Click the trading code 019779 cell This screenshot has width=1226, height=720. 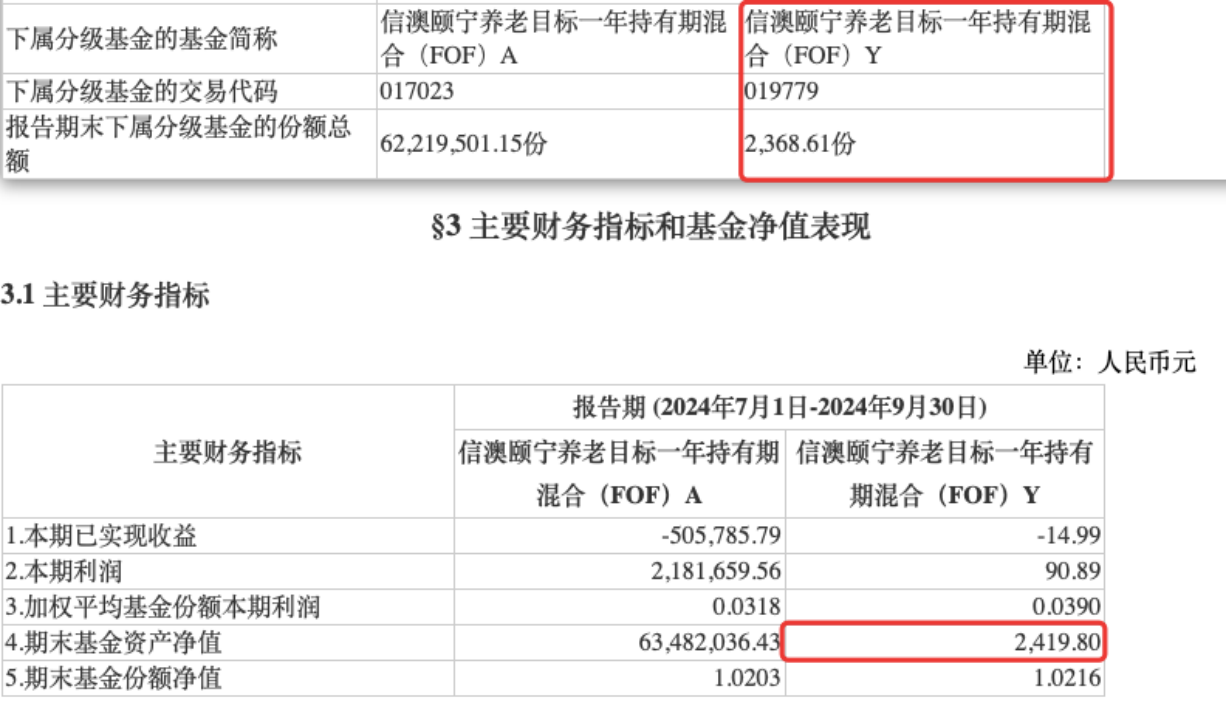(782, 92)
